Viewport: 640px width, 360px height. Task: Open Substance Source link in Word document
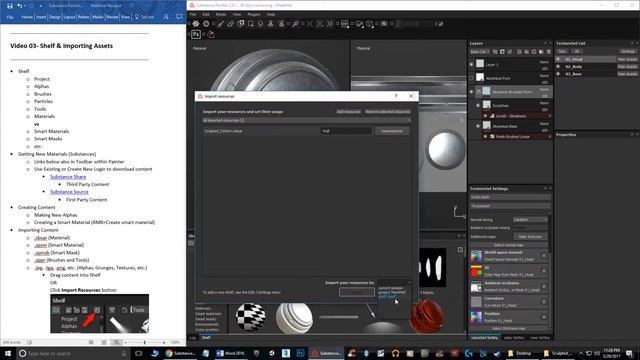coord(69,192)
